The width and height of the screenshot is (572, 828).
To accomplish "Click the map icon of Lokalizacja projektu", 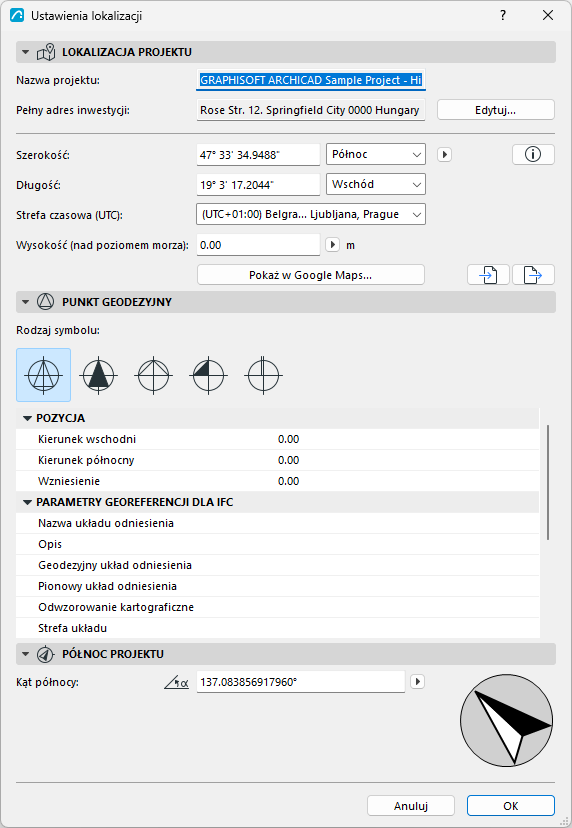I will click(46, 52).
